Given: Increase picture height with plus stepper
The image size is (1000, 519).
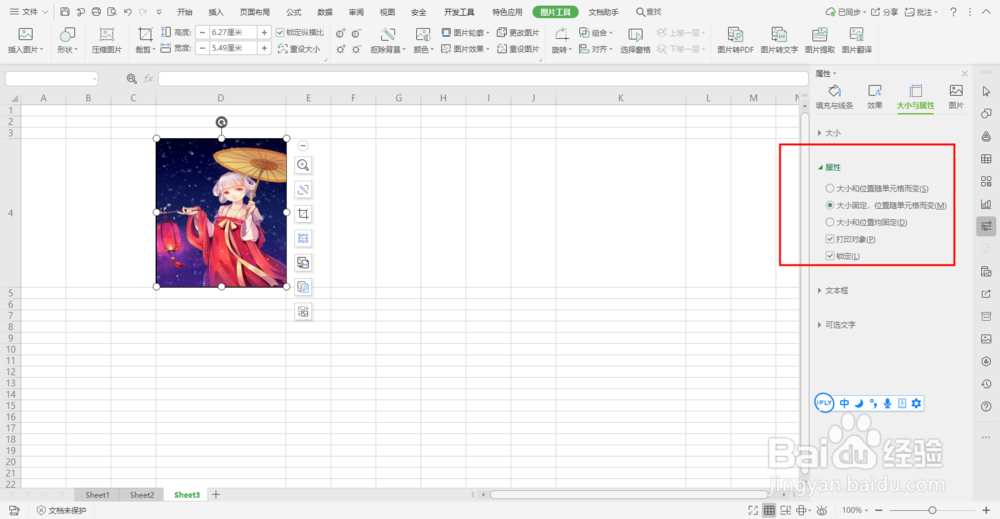Looking at the screenshot, I should click(264, 32).
